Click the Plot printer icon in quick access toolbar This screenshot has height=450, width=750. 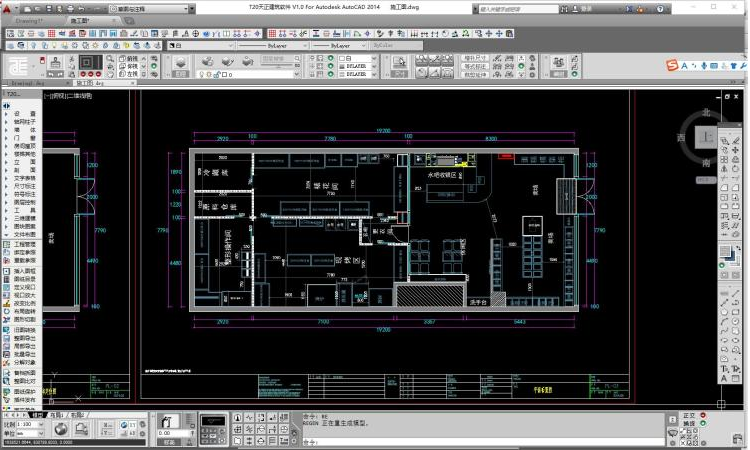[x=70, y=9]
